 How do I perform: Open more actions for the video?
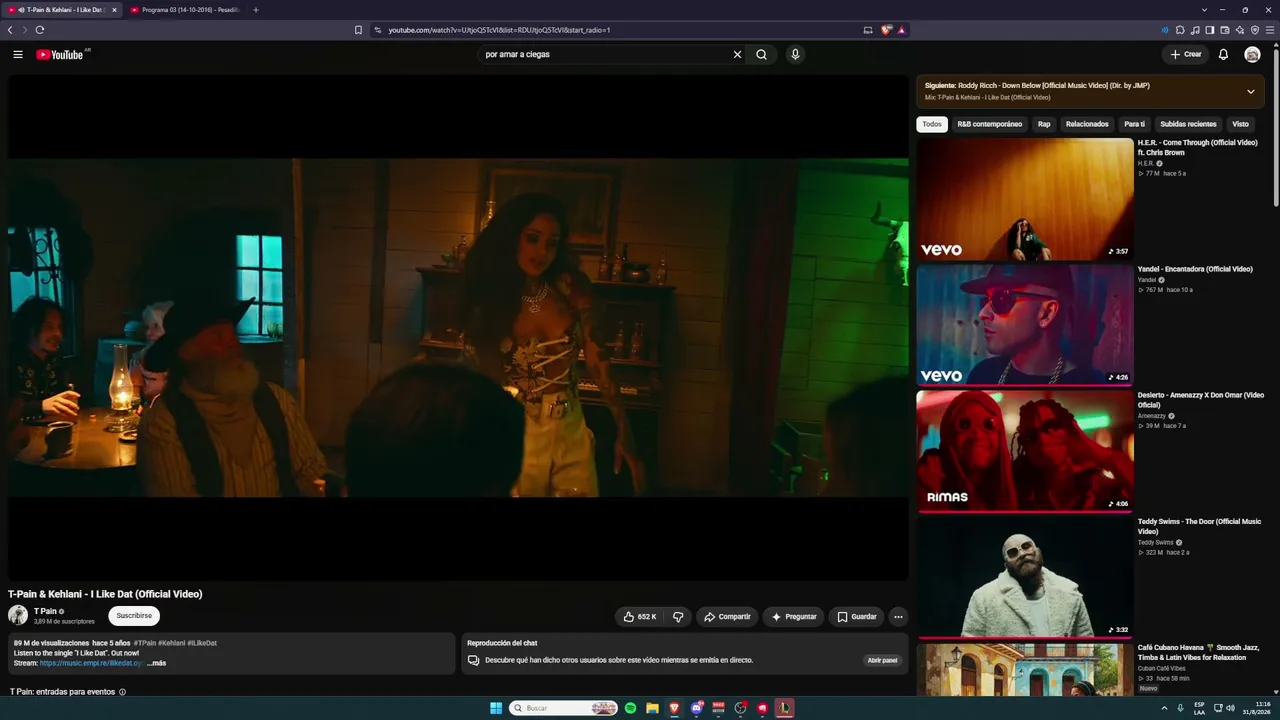tap(898, 617)
